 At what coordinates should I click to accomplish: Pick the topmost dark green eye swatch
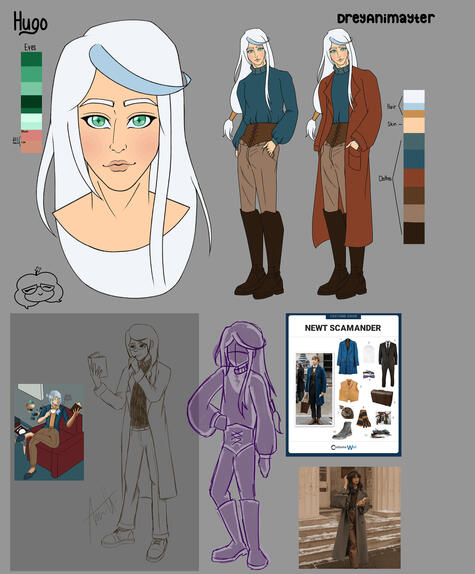click(x=31, y=59)
